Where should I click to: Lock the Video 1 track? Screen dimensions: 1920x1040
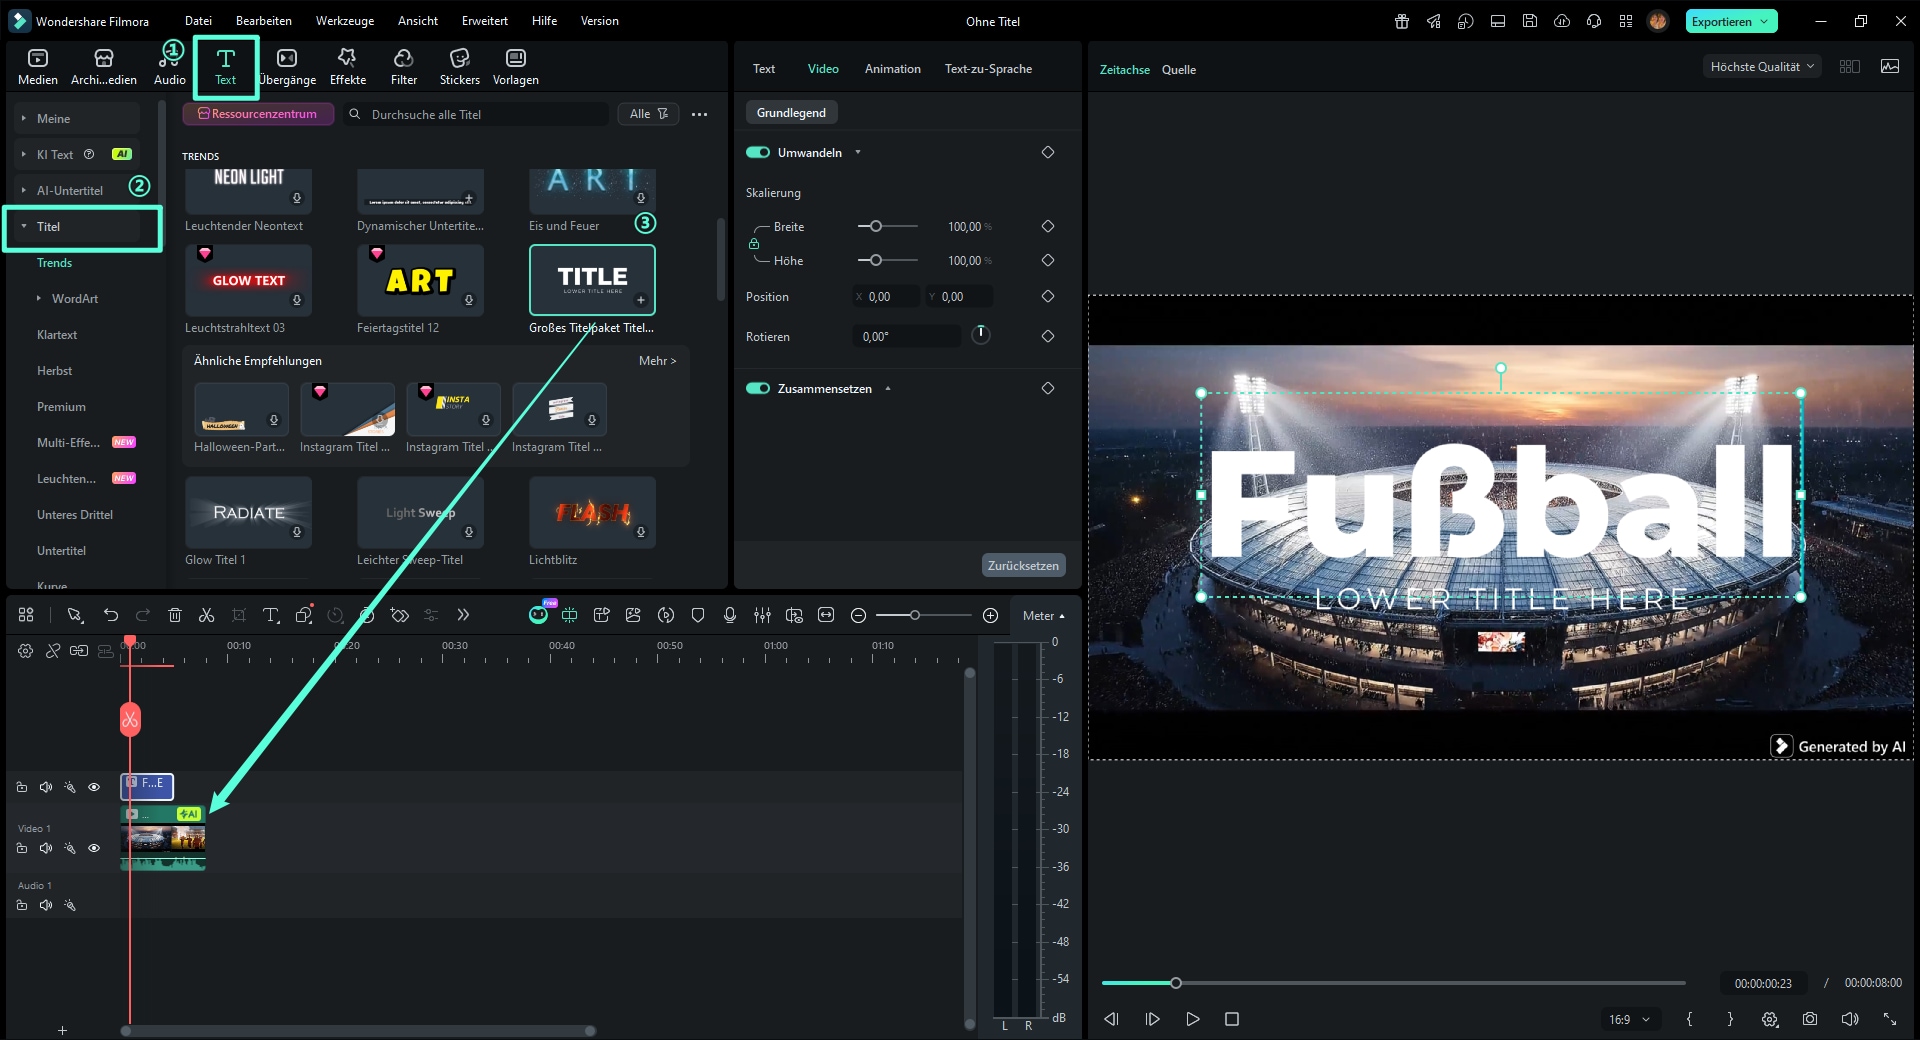tap(22, 848)
